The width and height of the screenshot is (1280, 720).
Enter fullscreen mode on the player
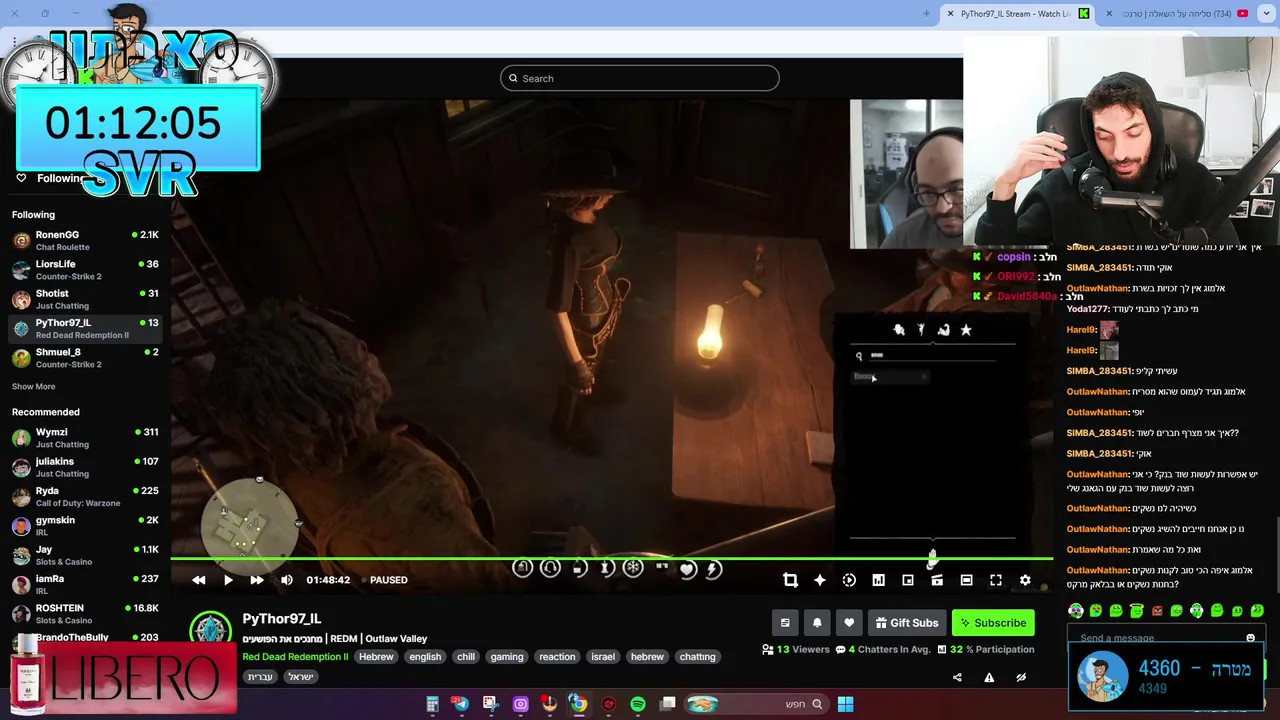[996, 580]
